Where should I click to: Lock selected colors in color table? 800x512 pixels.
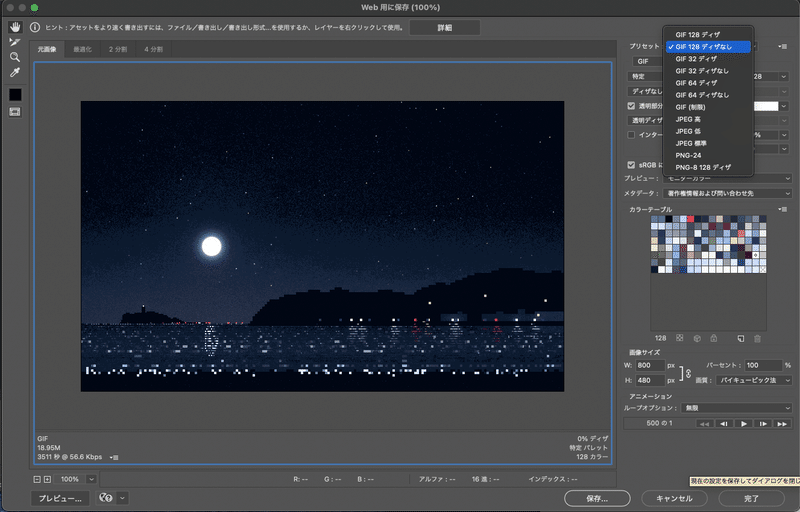tap(714, 338)
